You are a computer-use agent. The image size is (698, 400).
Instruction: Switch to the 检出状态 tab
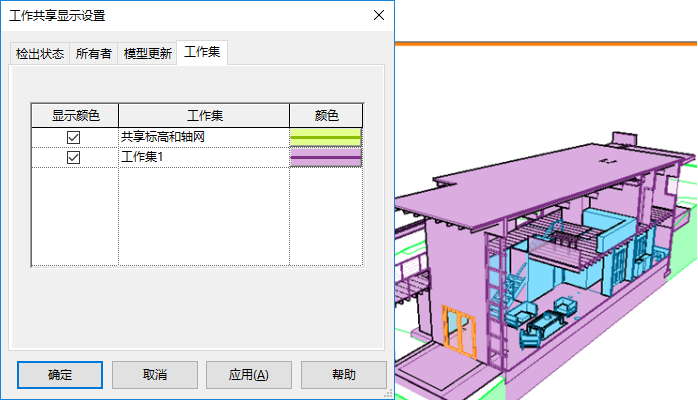pos(40,54)
